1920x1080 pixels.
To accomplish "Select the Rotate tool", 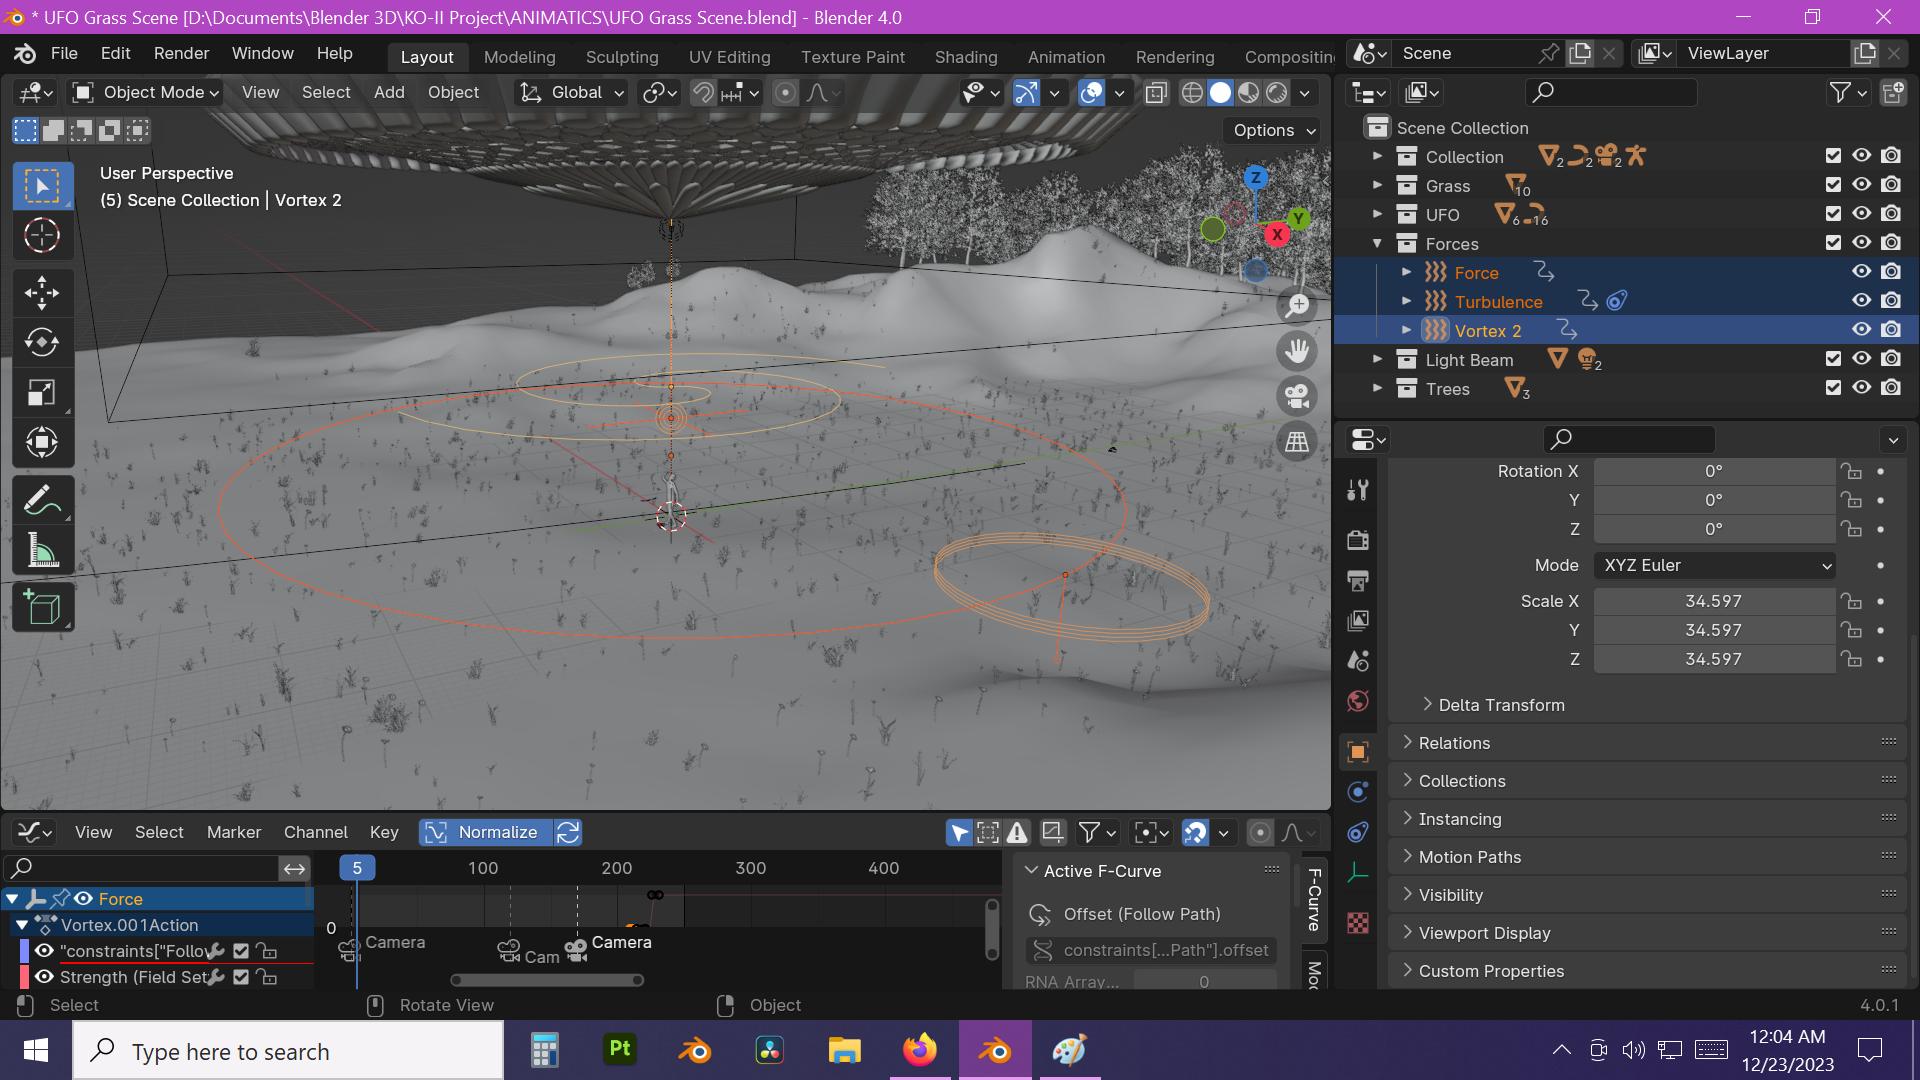I will (x=42, y=343).
